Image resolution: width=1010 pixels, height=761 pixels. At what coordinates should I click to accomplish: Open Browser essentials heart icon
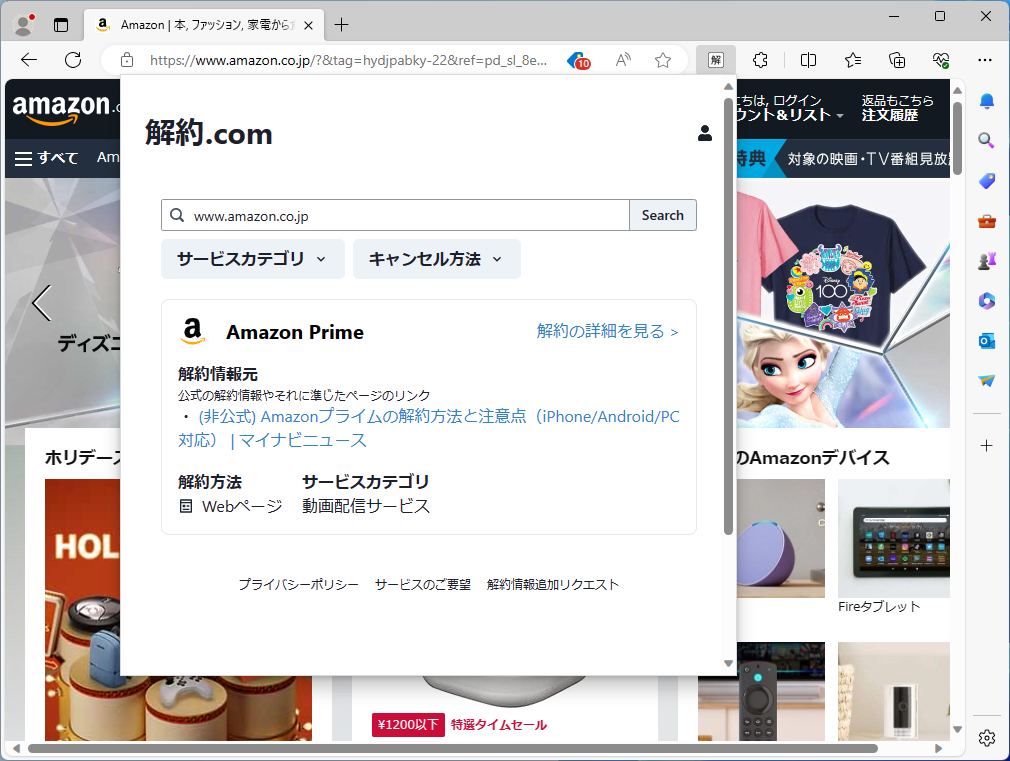pos(940,60)
